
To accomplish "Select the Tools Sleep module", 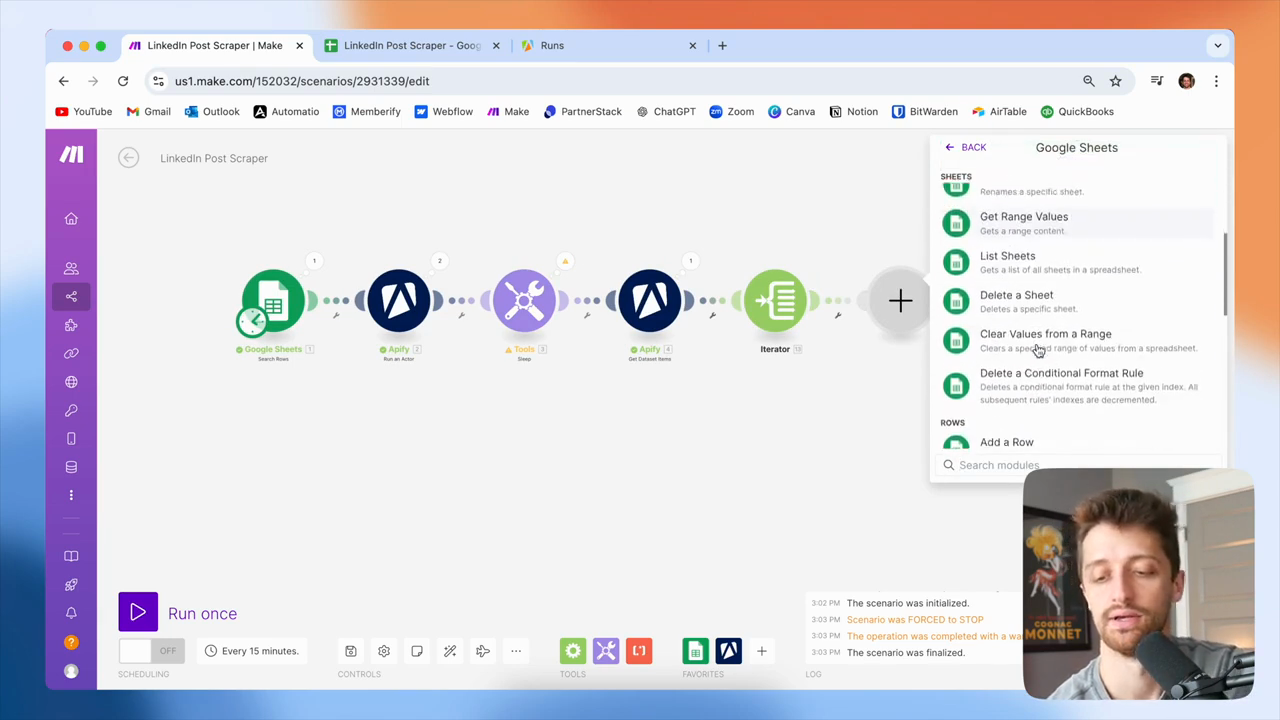I will click(524, 301).
